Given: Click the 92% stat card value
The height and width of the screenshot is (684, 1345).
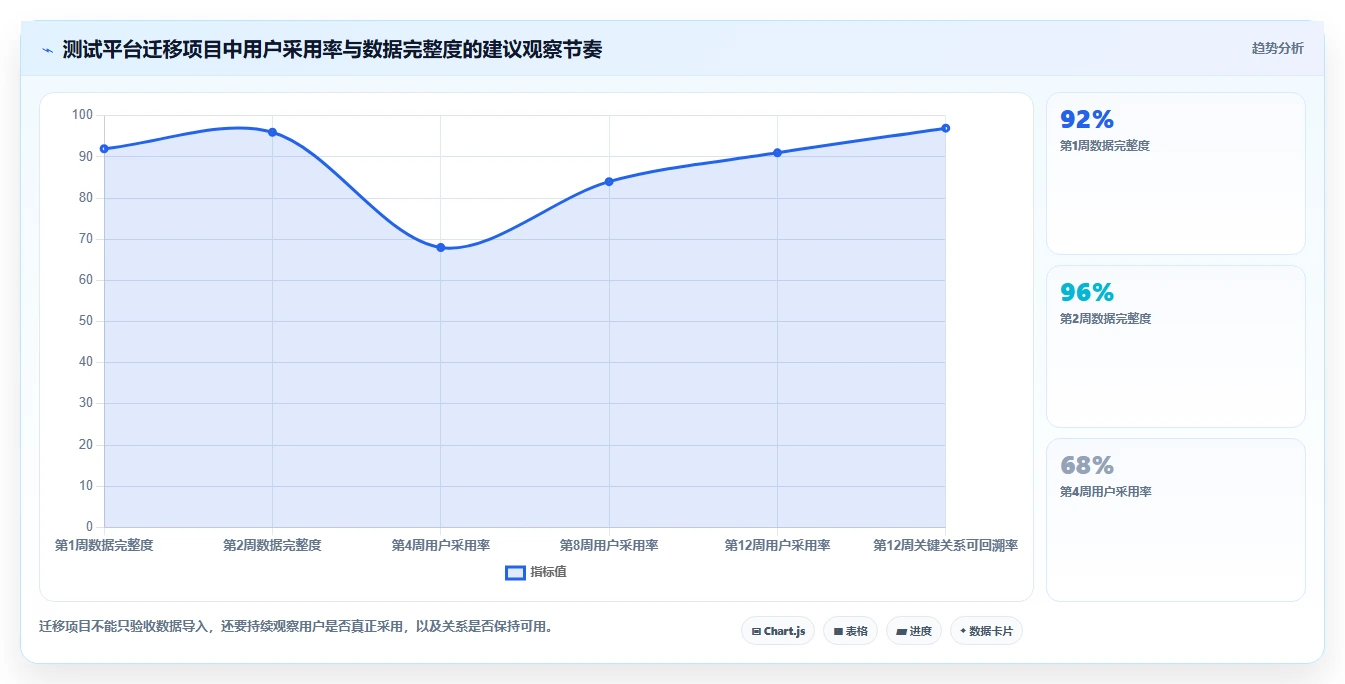Looking at the screenshot, I should tap(1087, 120).
